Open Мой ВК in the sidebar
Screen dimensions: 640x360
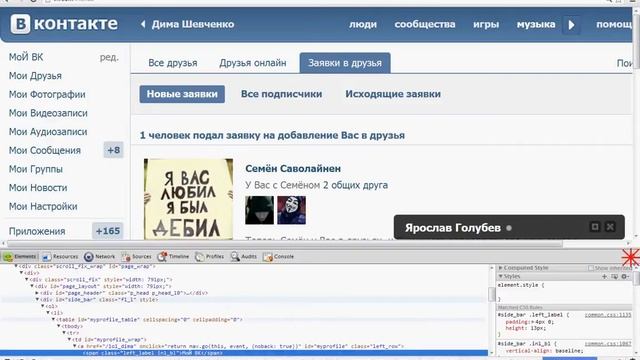26,57
